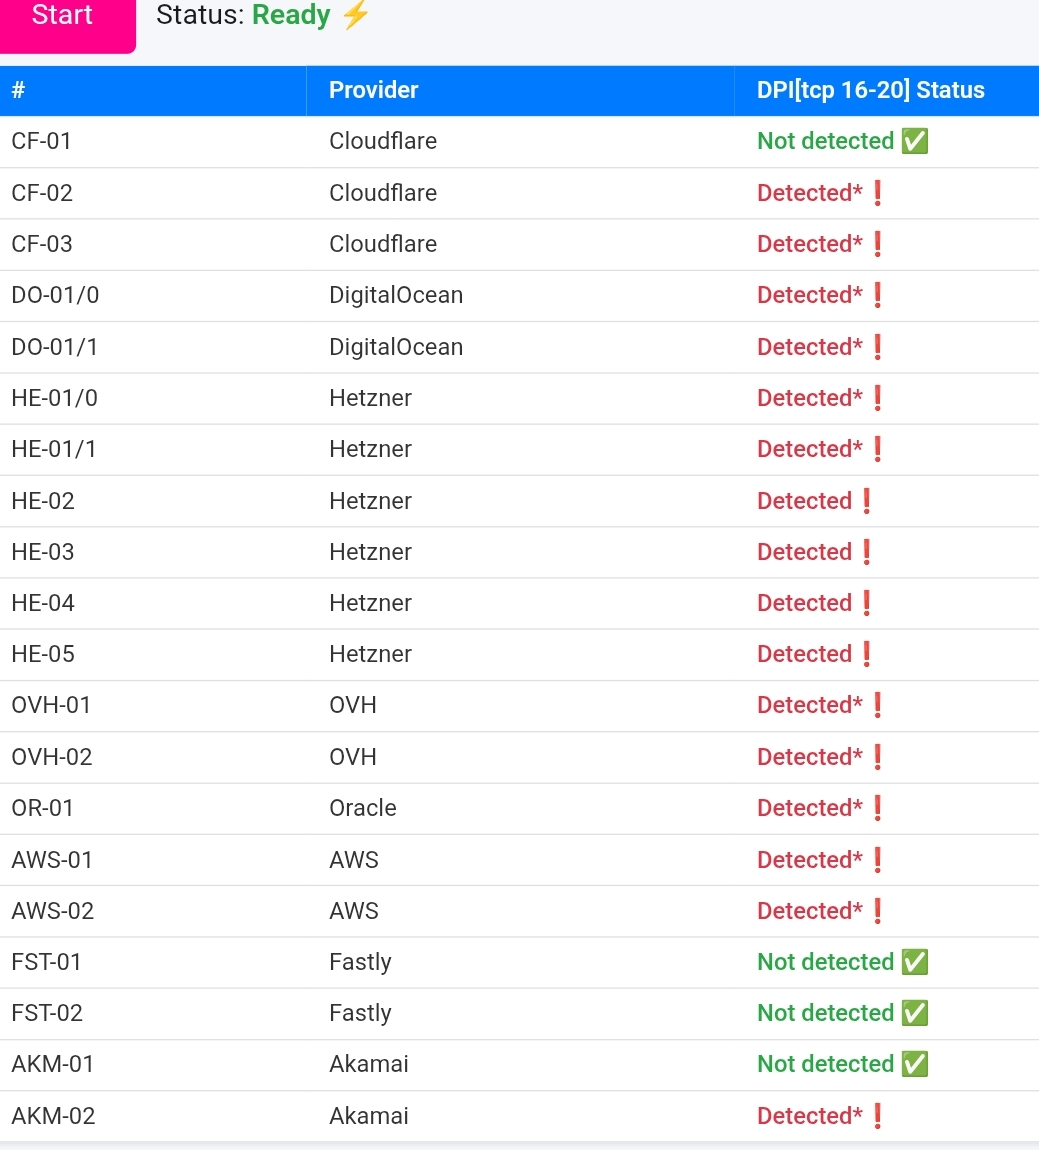Click the Detected status text for HE-03

(x=804, y=552)
